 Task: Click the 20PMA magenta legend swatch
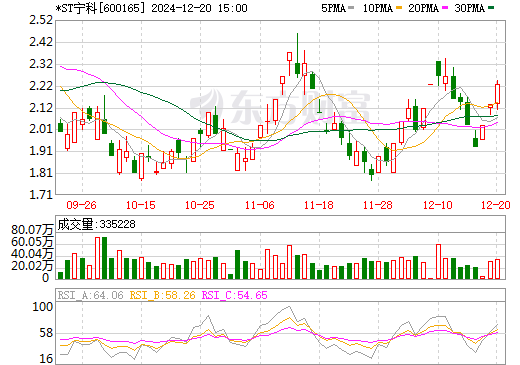[445, 7]
